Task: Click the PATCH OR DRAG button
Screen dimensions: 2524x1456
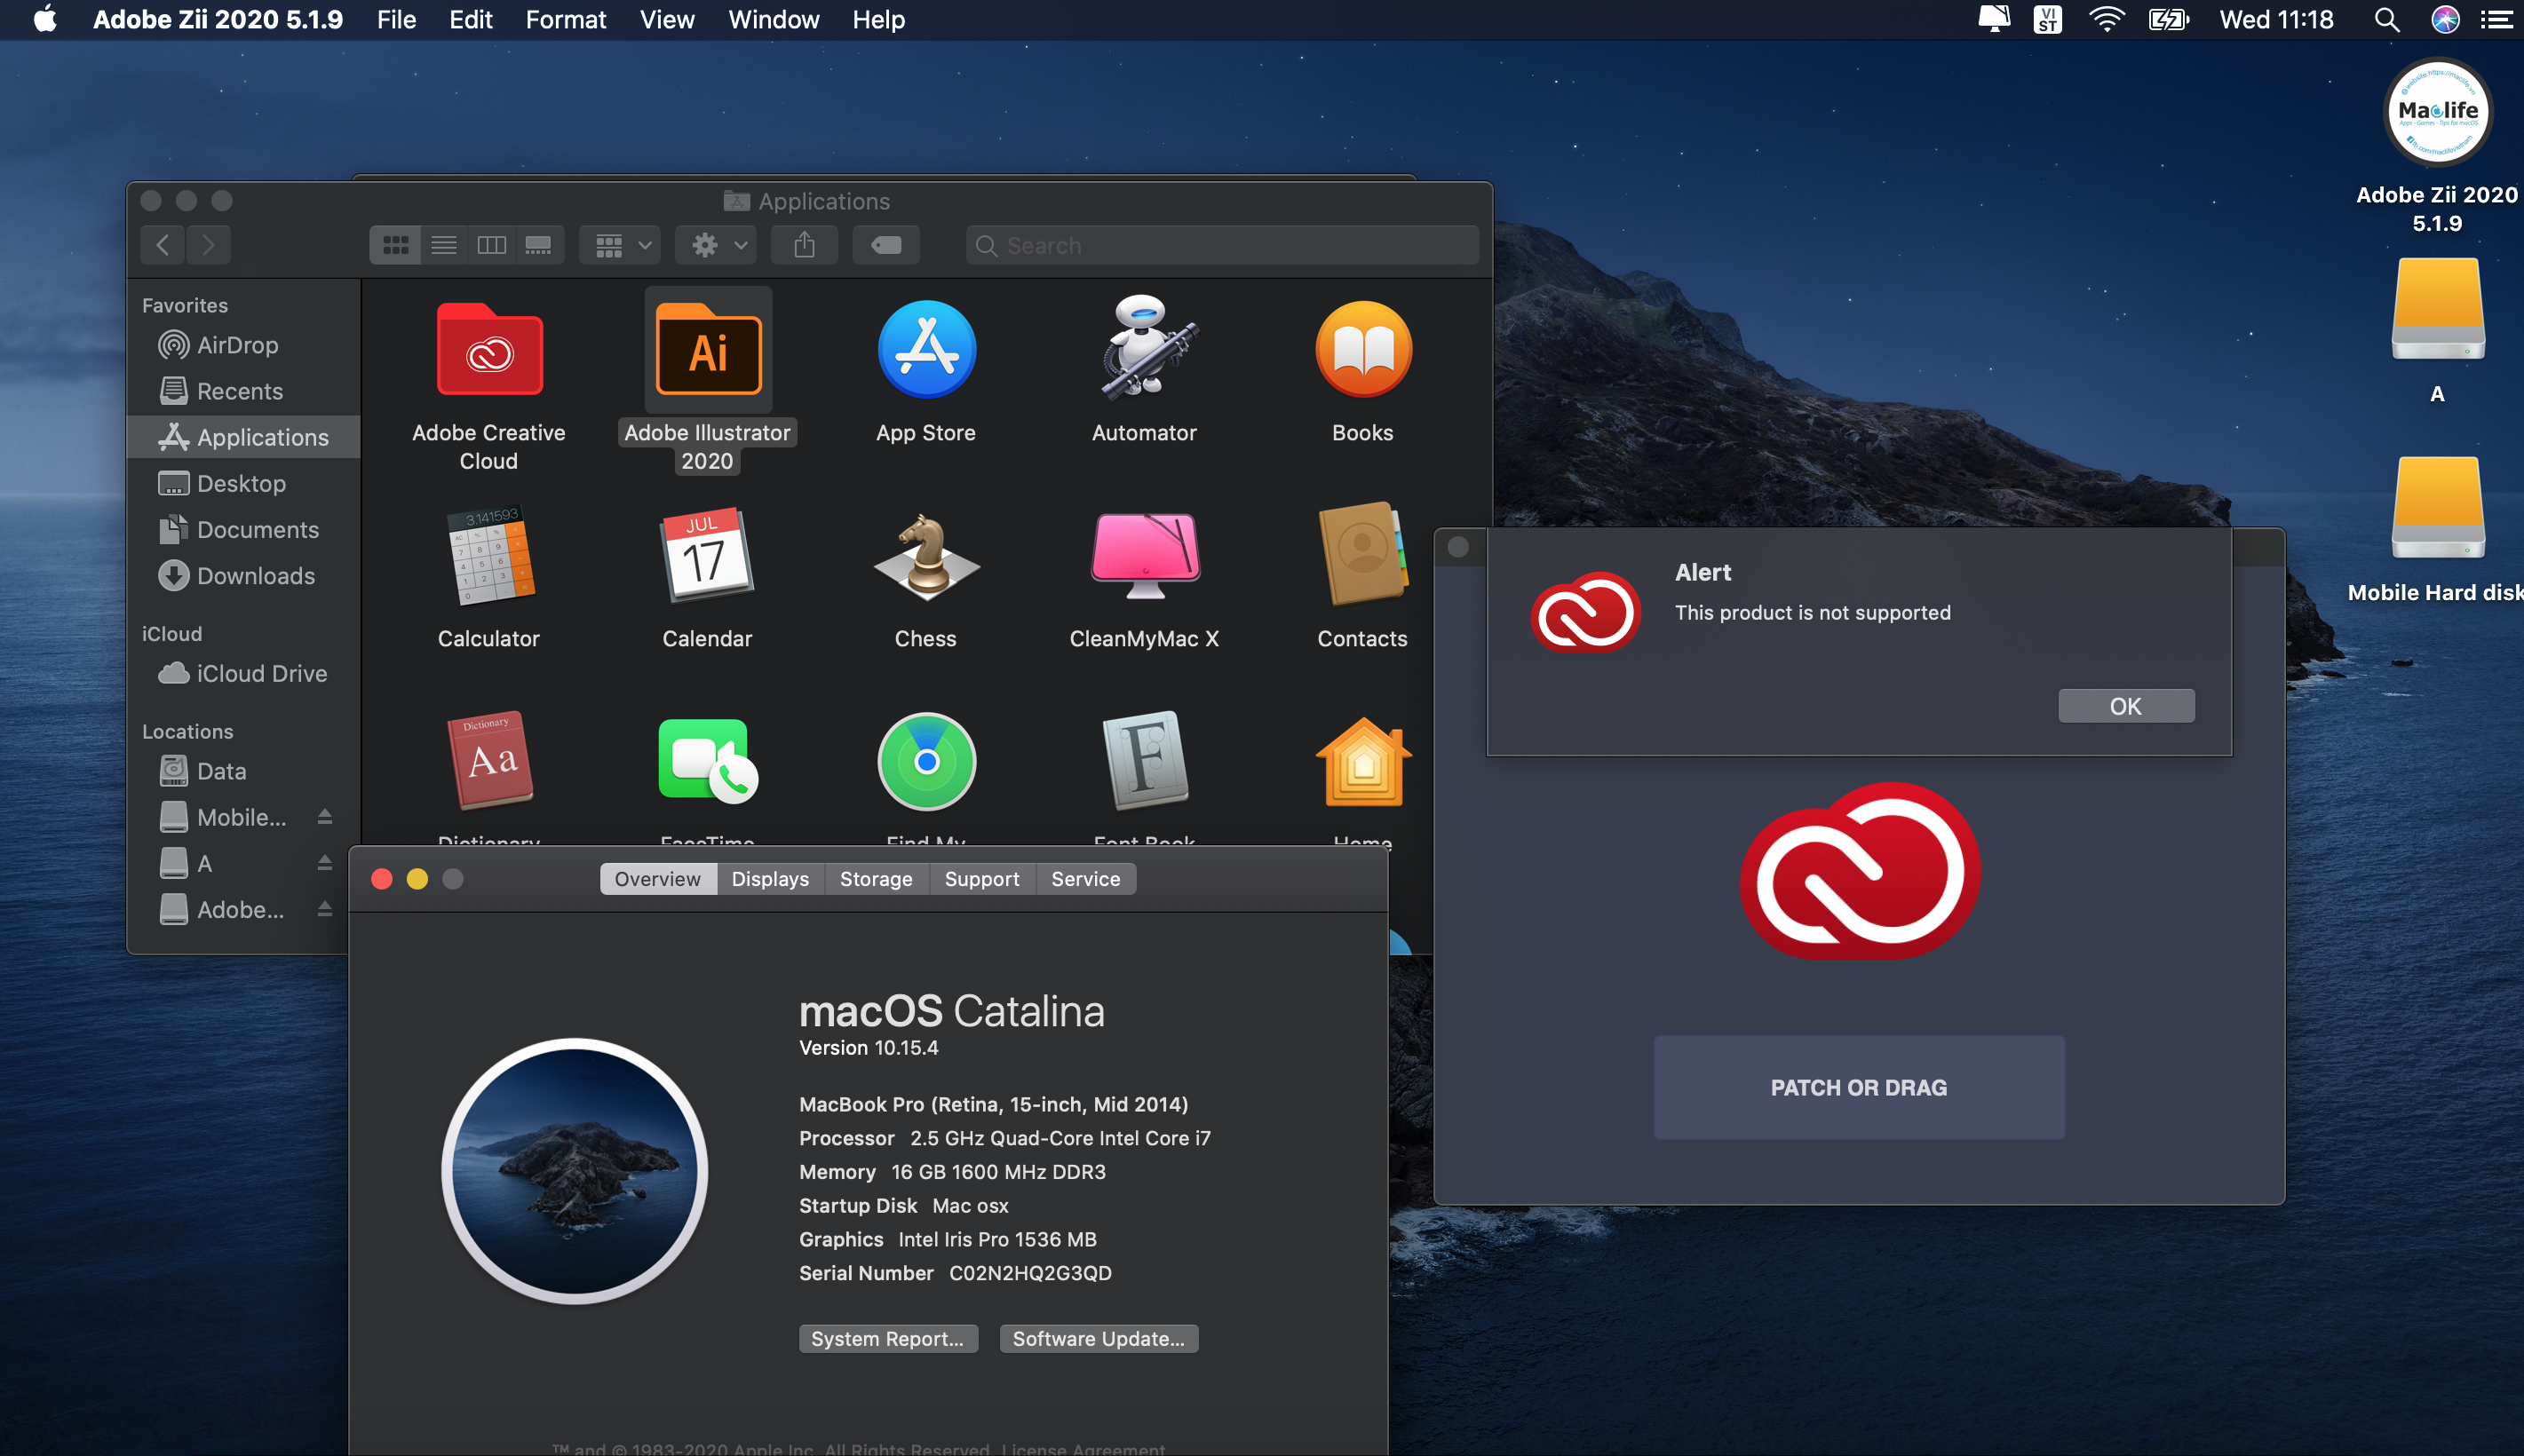Action: (1859, 1087)
